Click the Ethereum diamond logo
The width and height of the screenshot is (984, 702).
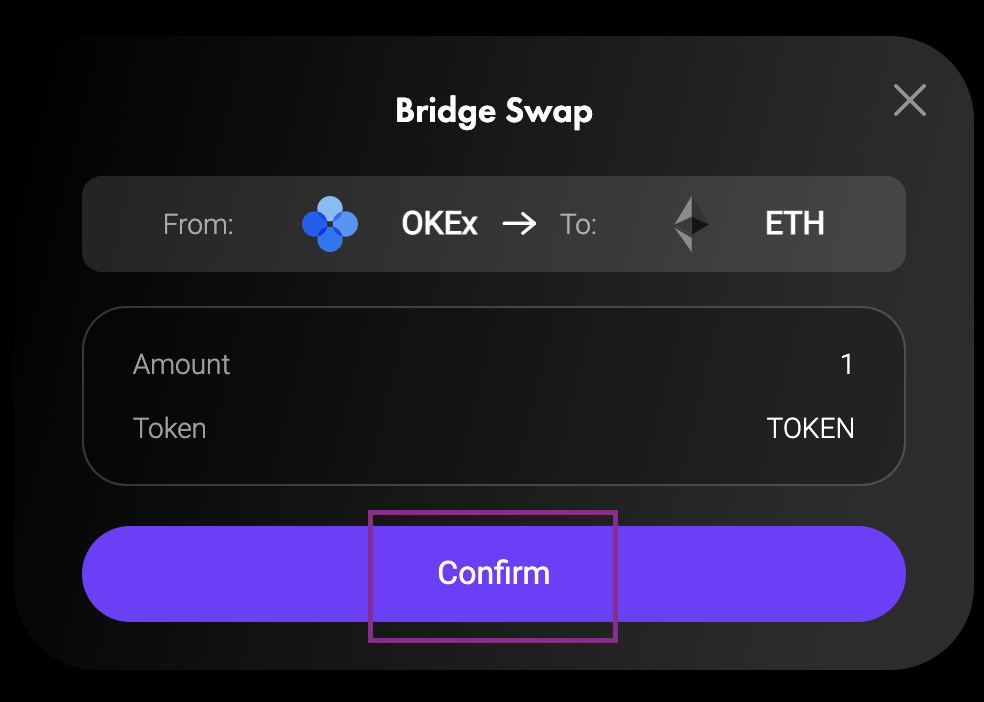(692, 224)
